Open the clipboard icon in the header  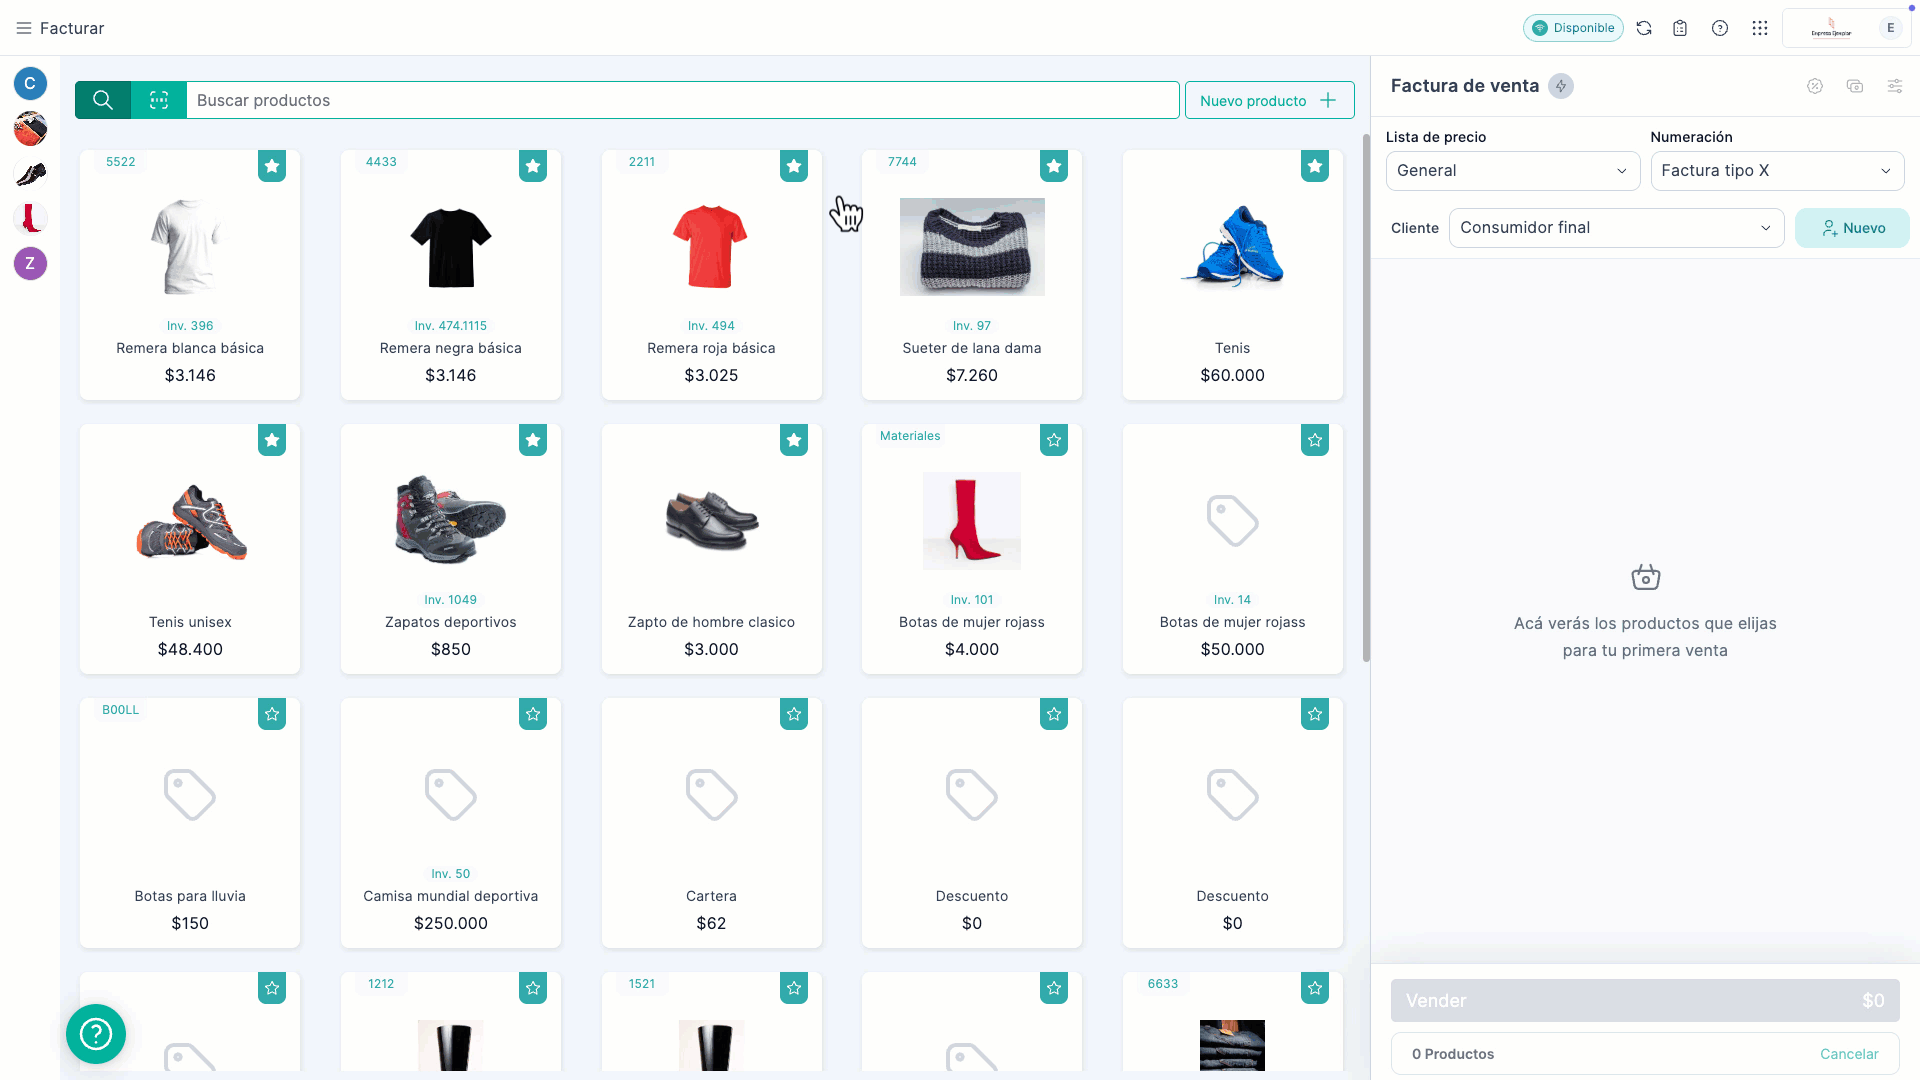tap(1681, 28)
